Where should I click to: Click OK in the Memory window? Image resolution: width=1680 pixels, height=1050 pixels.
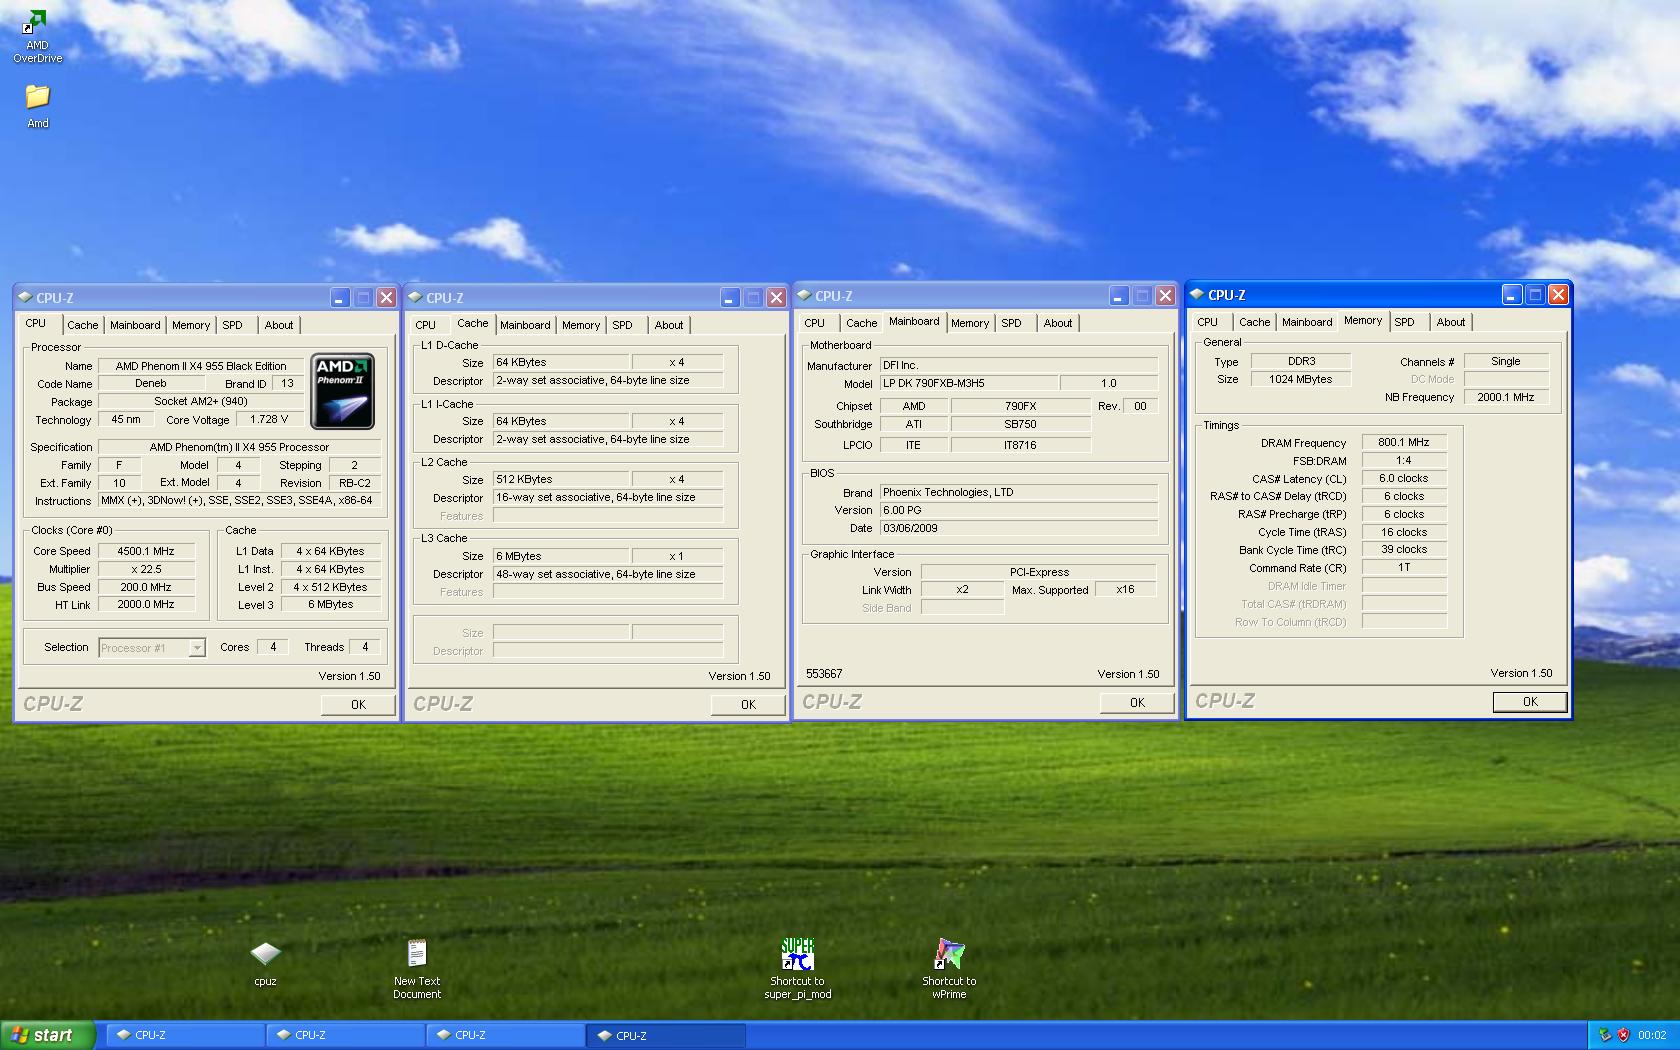click(x=1530, y=702)
